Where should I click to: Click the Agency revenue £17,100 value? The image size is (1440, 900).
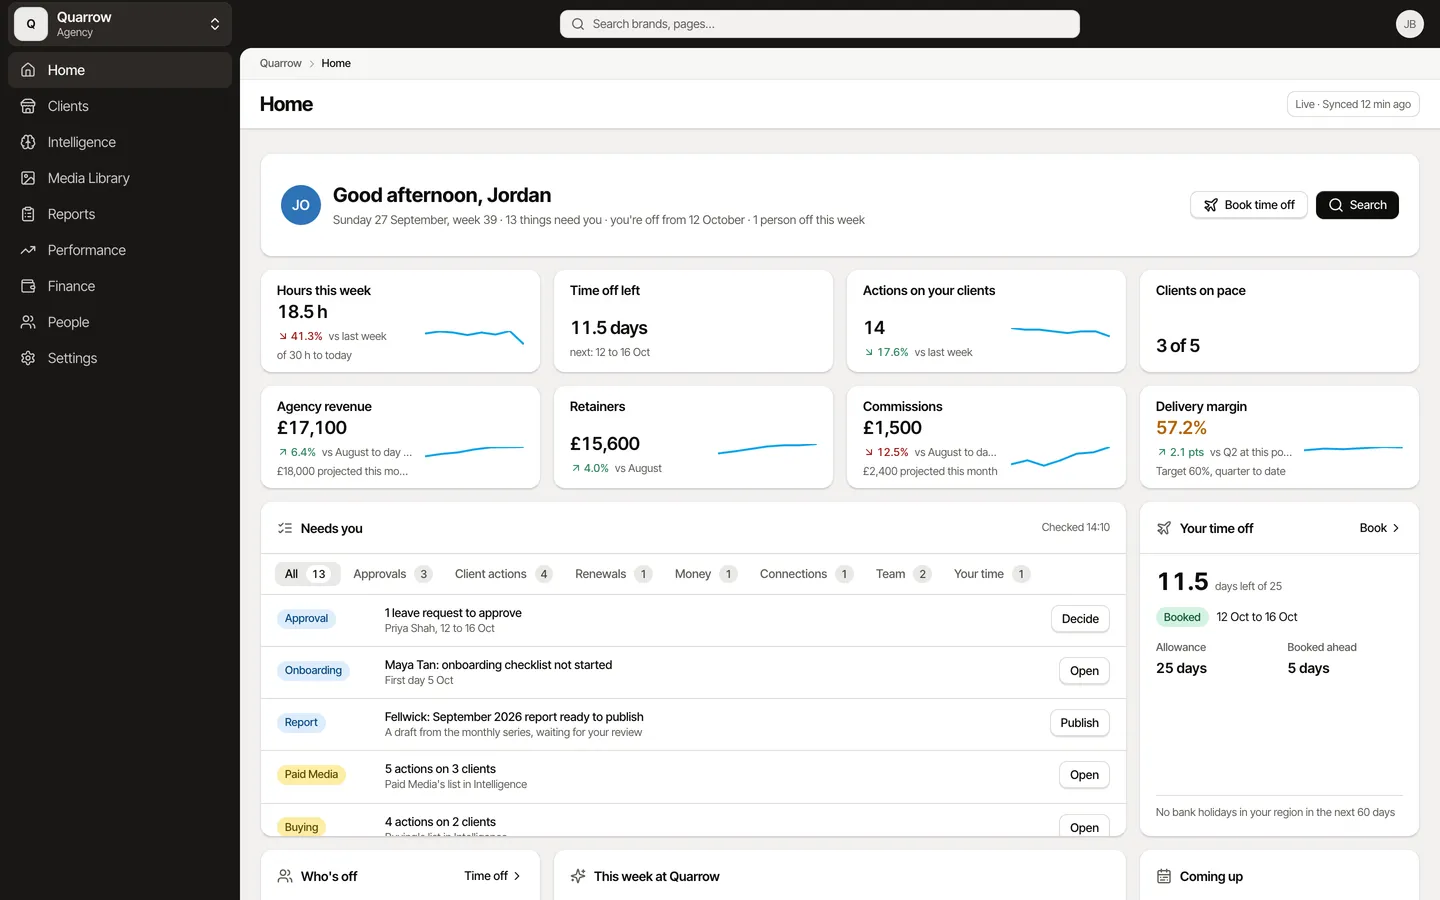[312, 428]
